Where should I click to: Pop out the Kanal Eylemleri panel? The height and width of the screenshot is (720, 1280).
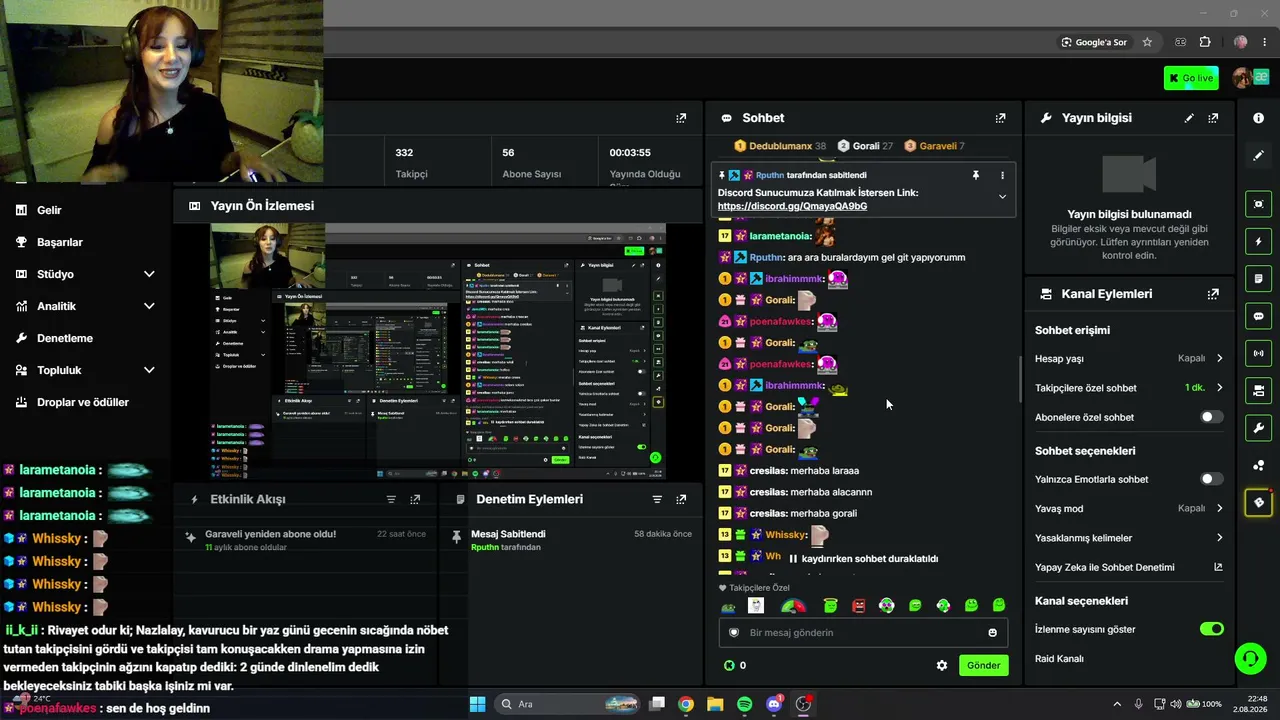coord(1213,294)
